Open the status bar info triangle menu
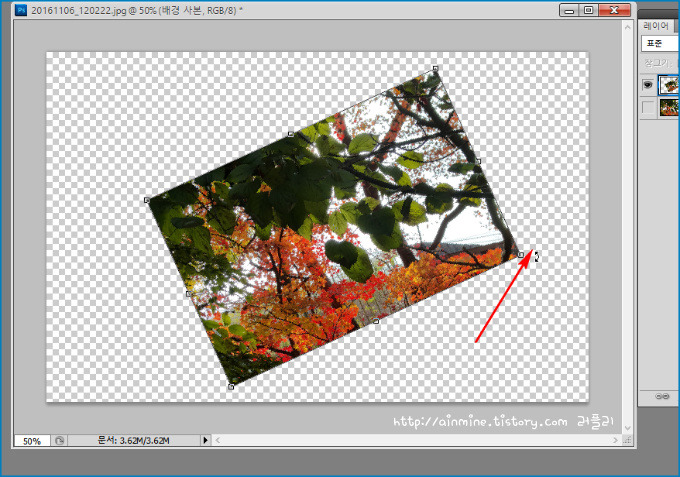 point(205,441)
